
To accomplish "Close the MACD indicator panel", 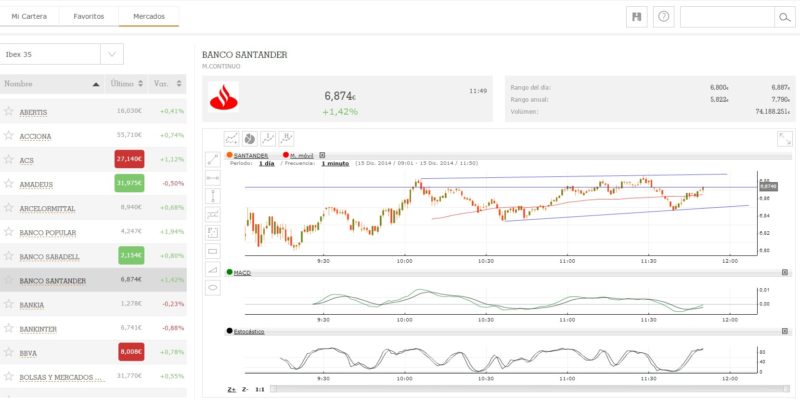I will click(785, 272).
